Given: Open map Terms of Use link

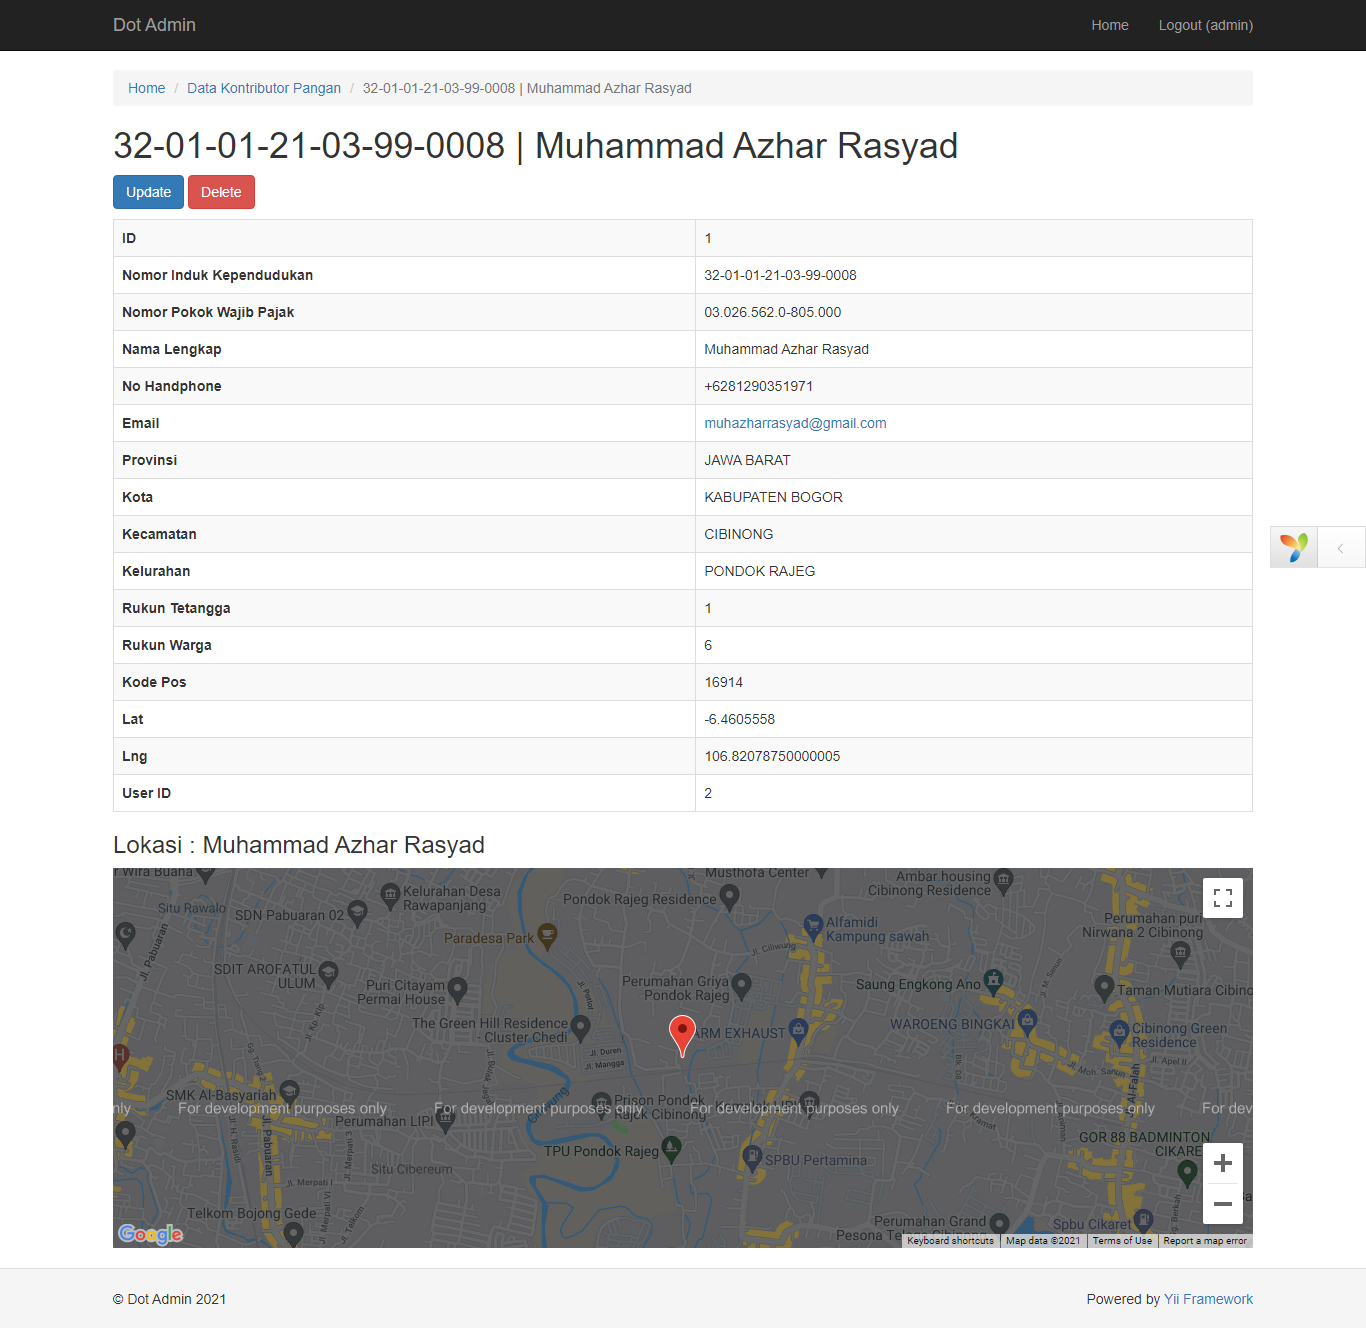Looking at the screenshot, I should click(x=1122, y=1241).
